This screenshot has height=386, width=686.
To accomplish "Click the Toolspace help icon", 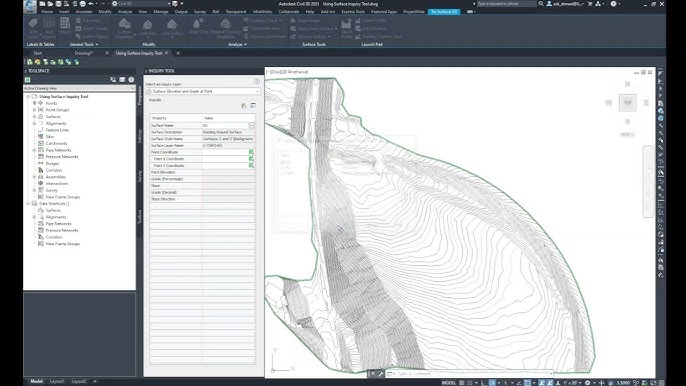I will click(x=131, y=80).
